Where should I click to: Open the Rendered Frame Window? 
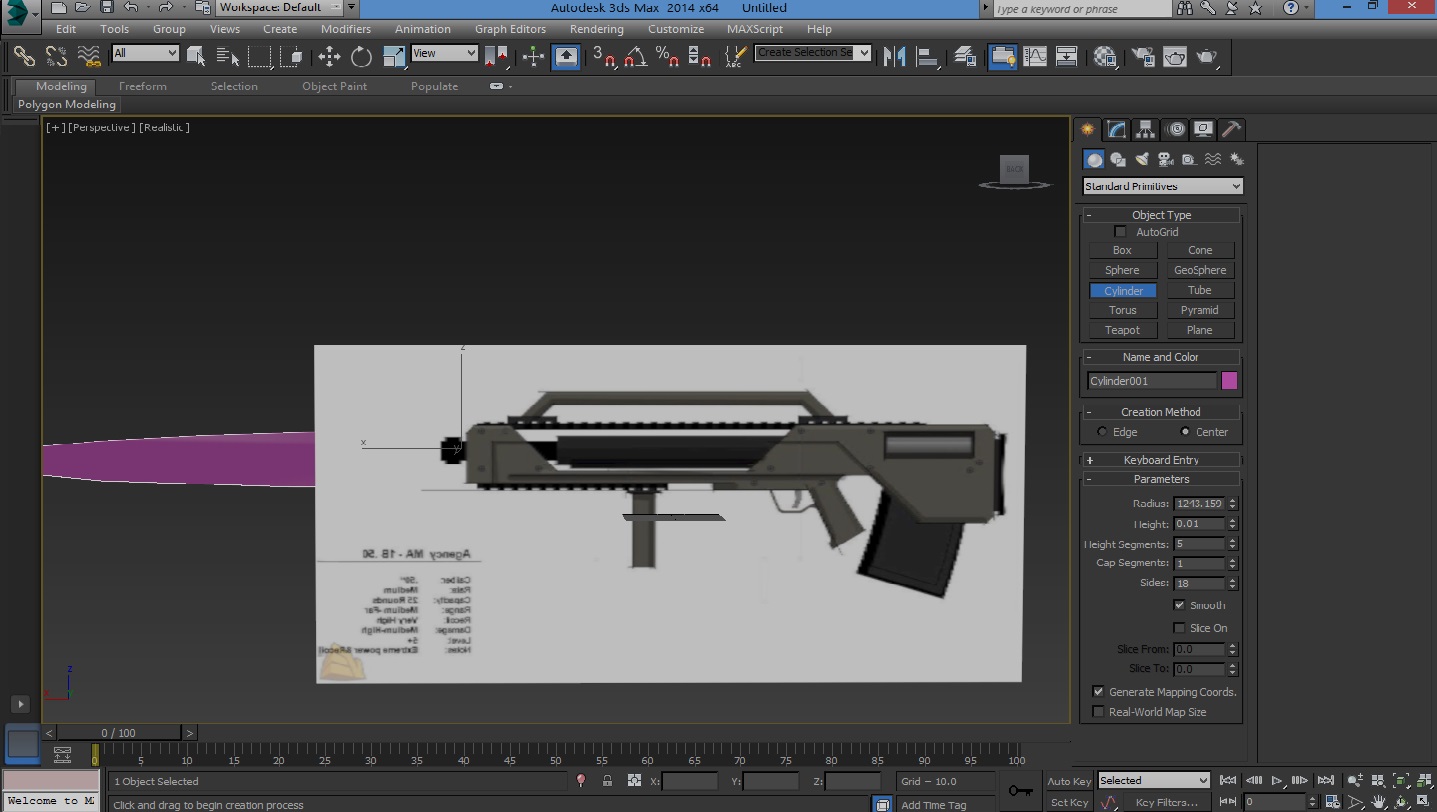[x=1175, y=56]
